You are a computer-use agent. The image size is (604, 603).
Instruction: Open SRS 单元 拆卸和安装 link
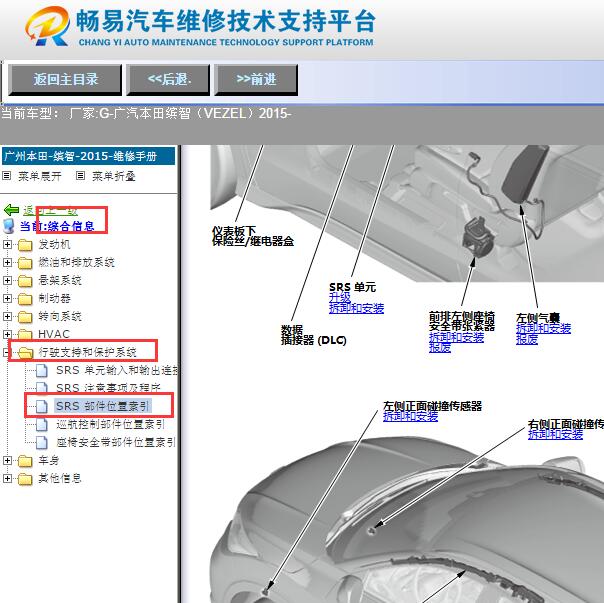coord(356,308)
